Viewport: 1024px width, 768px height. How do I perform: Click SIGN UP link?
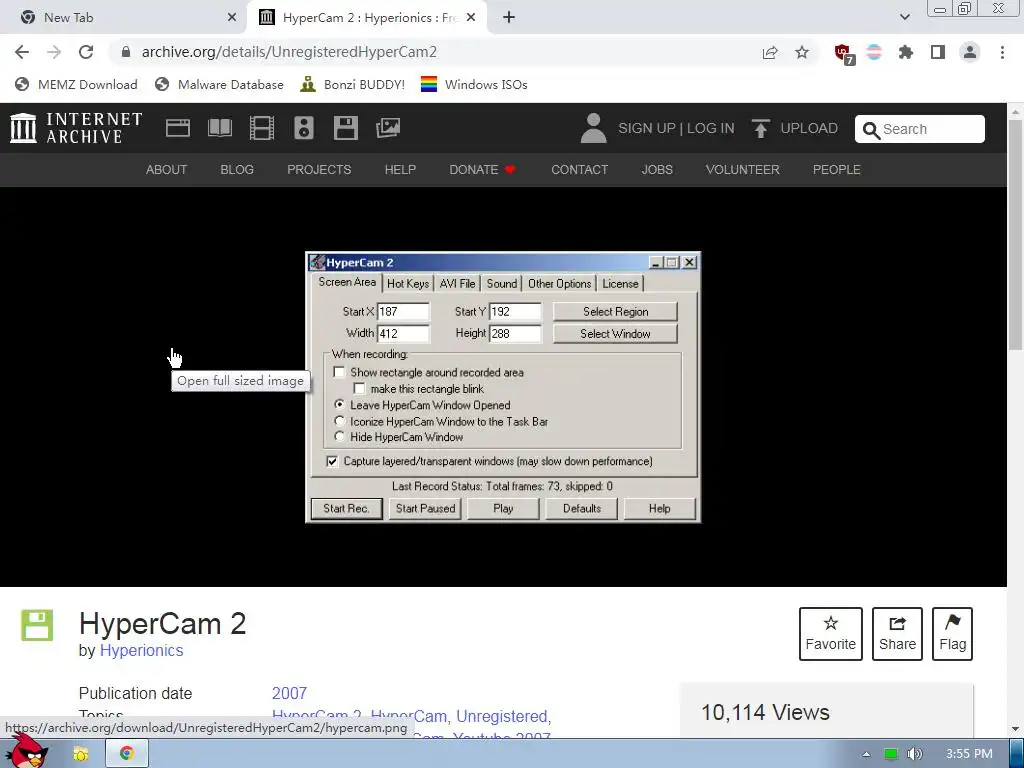(647, 129)
